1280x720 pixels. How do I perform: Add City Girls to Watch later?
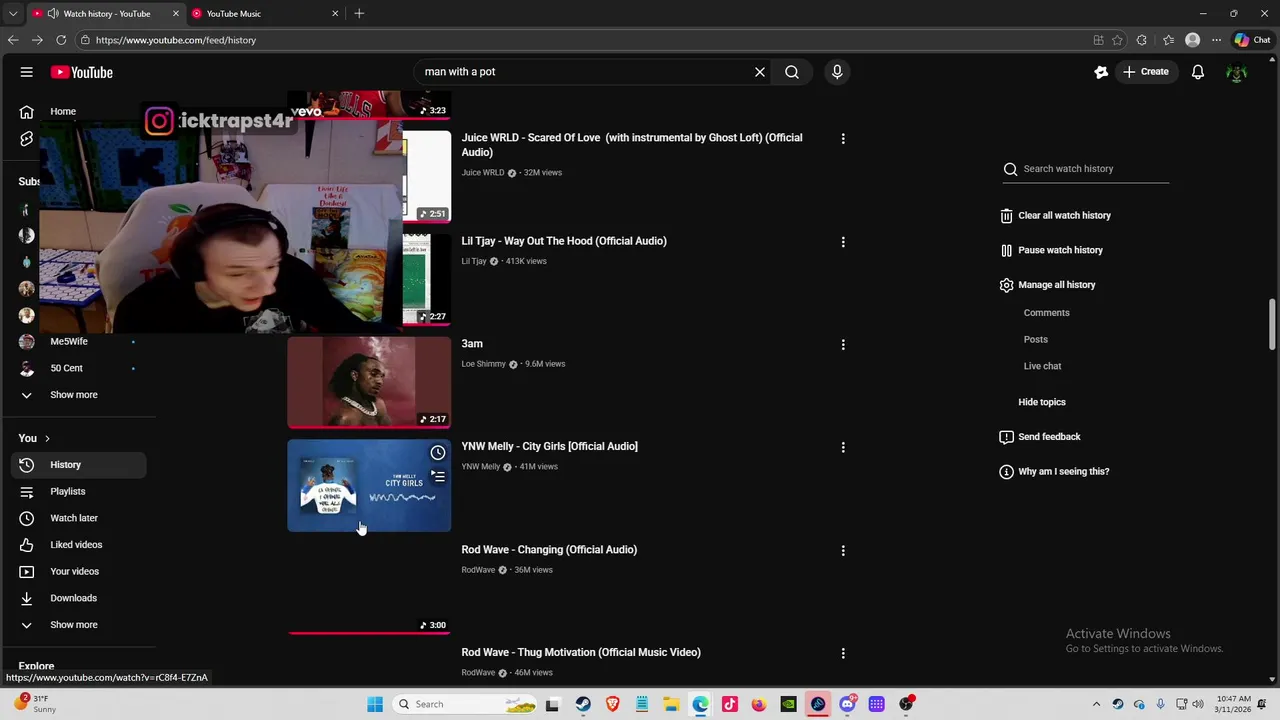pos(438,453)
